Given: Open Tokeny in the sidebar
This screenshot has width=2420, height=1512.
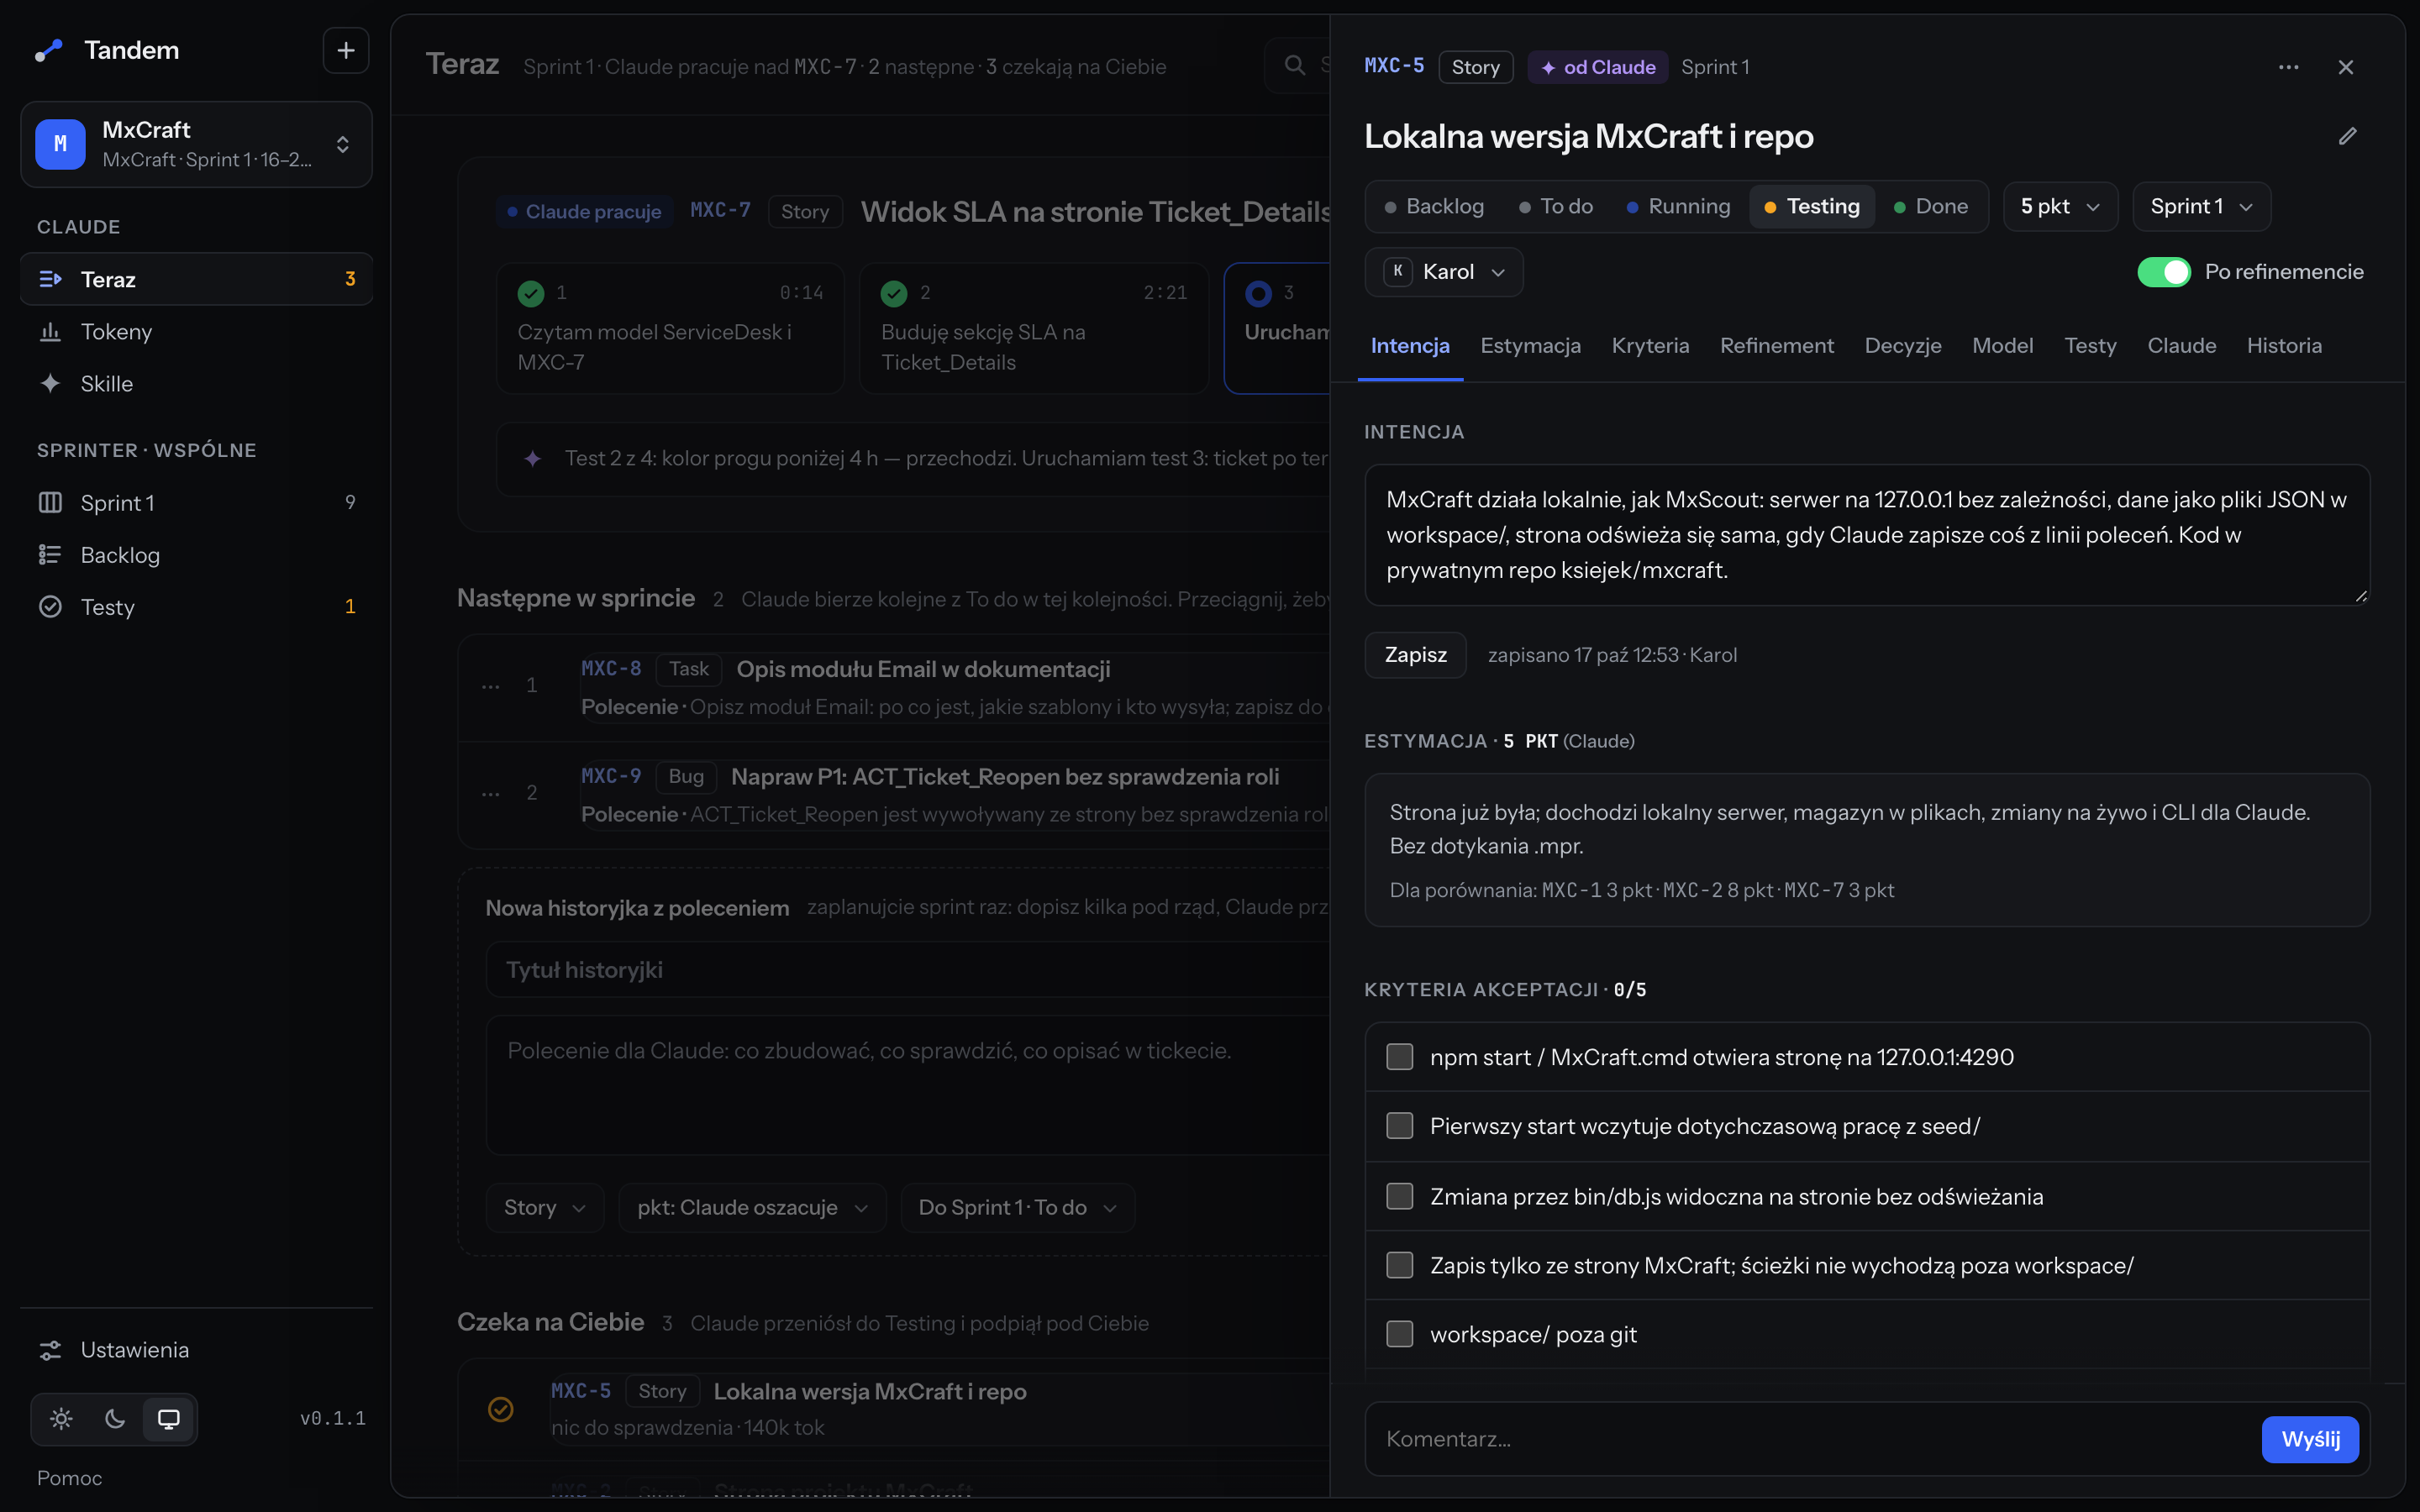Looking at the screenshot, I should click(x=196, y=331).
